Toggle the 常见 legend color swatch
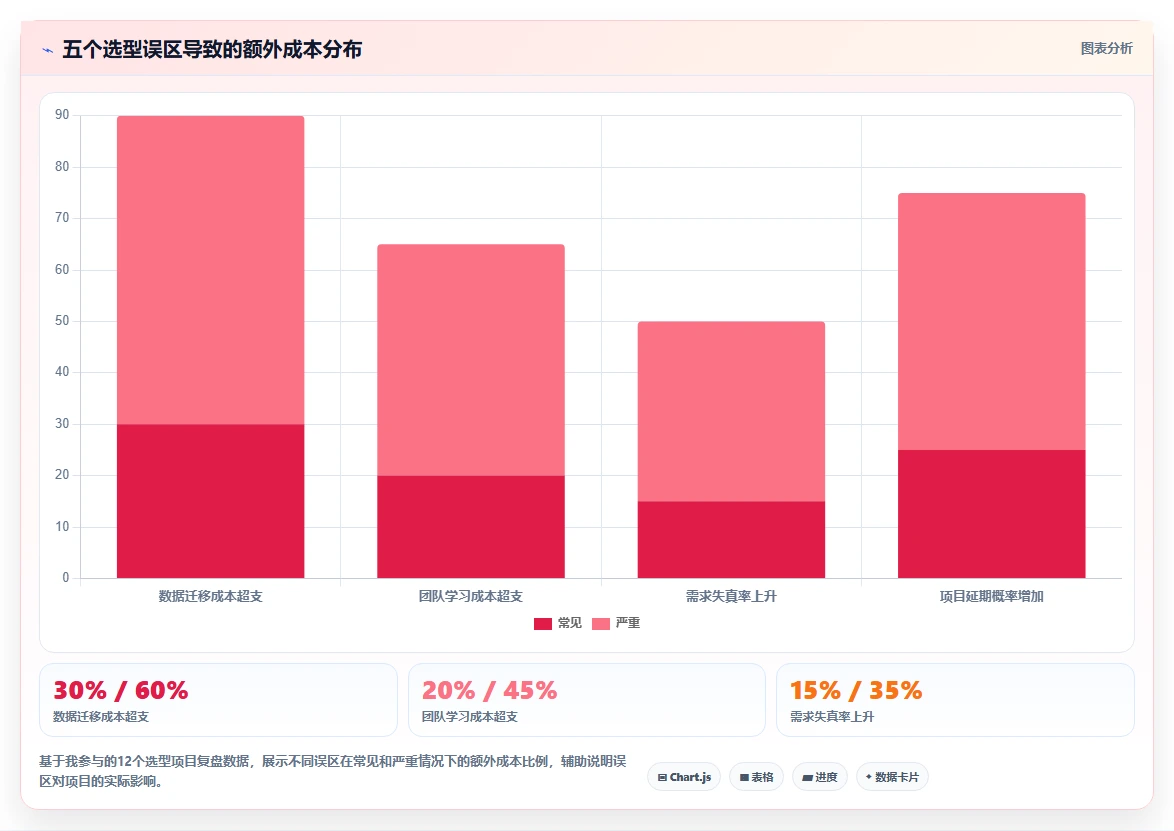1174x831 pixels. click(543, 624)
